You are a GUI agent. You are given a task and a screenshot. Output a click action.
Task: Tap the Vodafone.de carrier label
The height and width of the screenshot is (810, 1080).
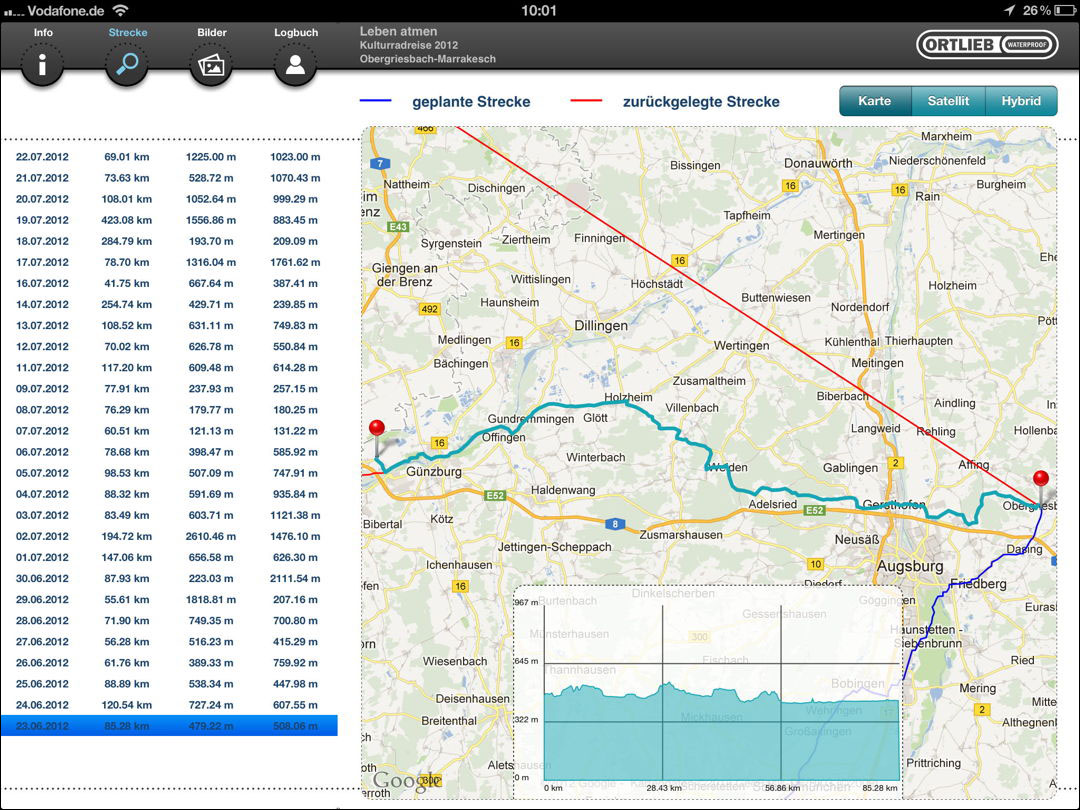coord(66,10)
